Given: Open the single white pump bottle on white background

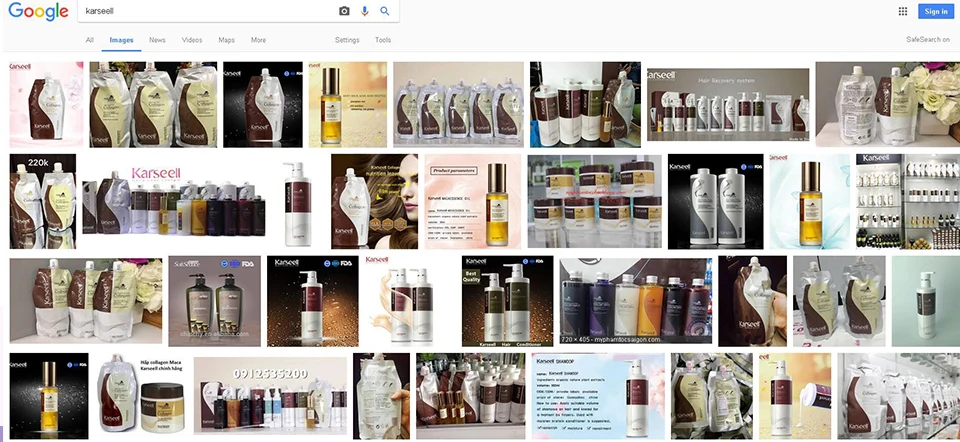Looking at the screenshot, I should 298,201.
